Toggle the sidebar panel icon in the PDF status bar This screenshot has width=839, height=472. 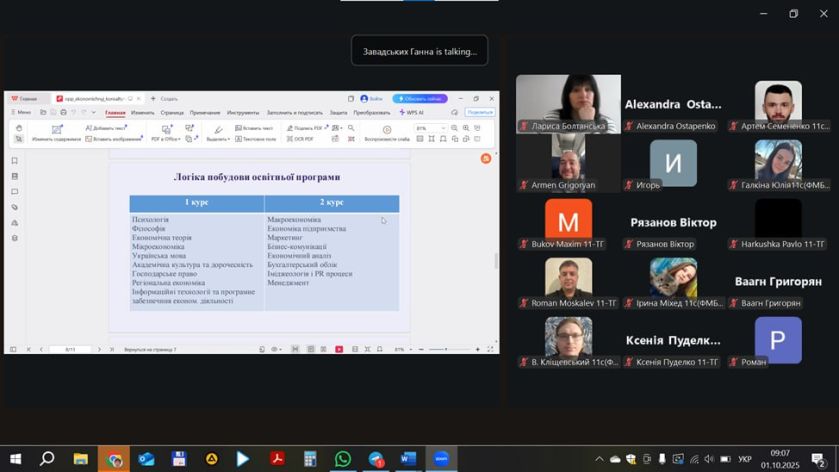pos(13,349)
